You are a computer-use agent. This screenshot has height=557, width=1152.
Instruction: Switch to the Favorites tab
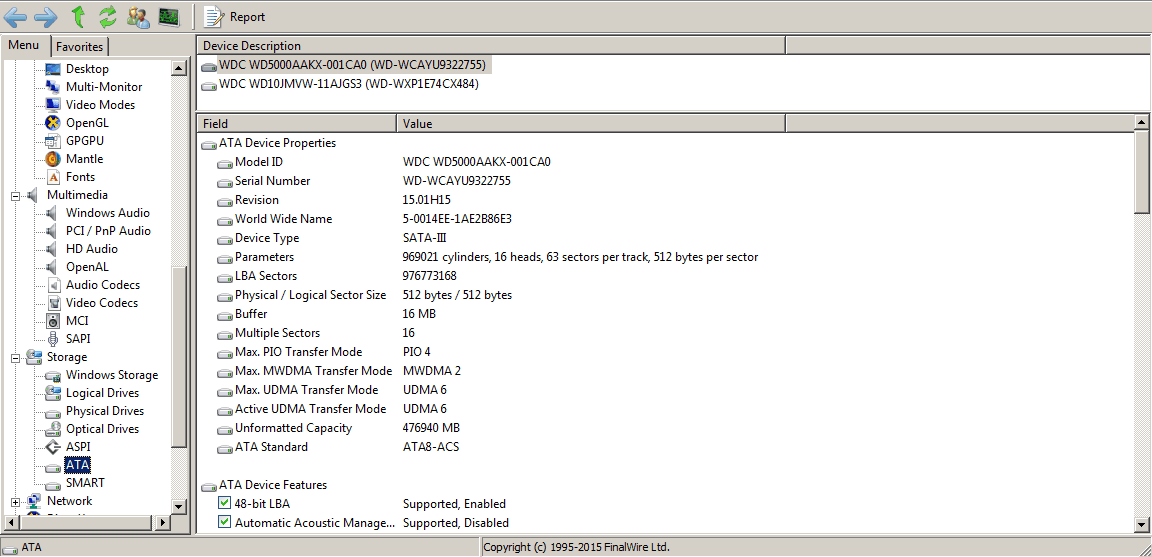point(79,47)
